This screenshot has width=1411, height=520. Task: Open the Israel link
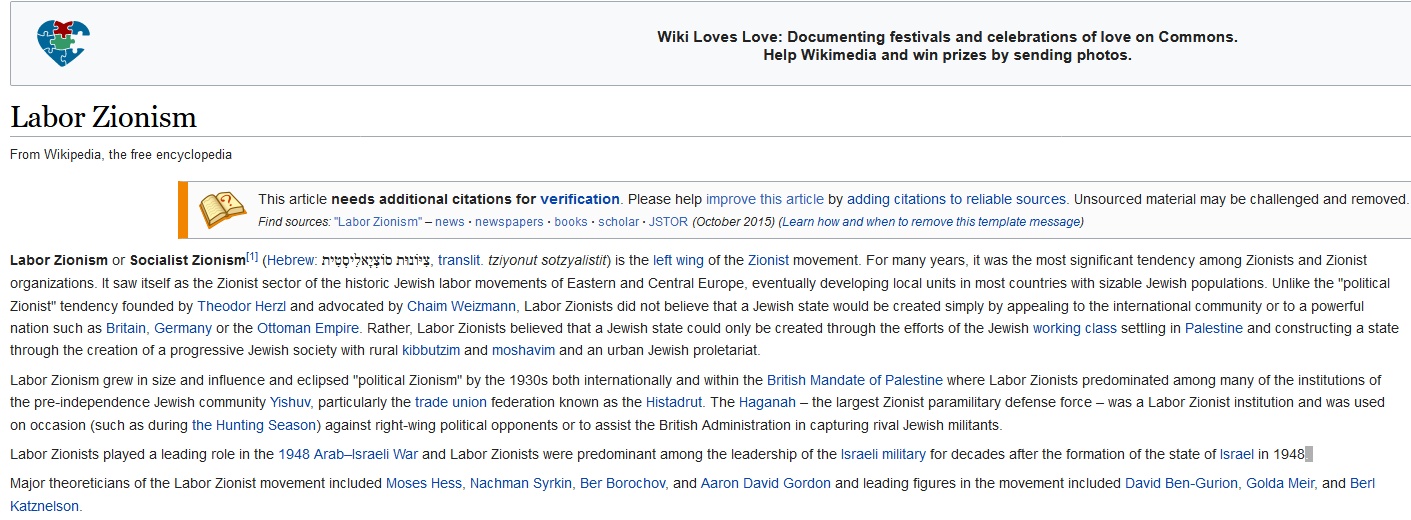point(1237,454)
